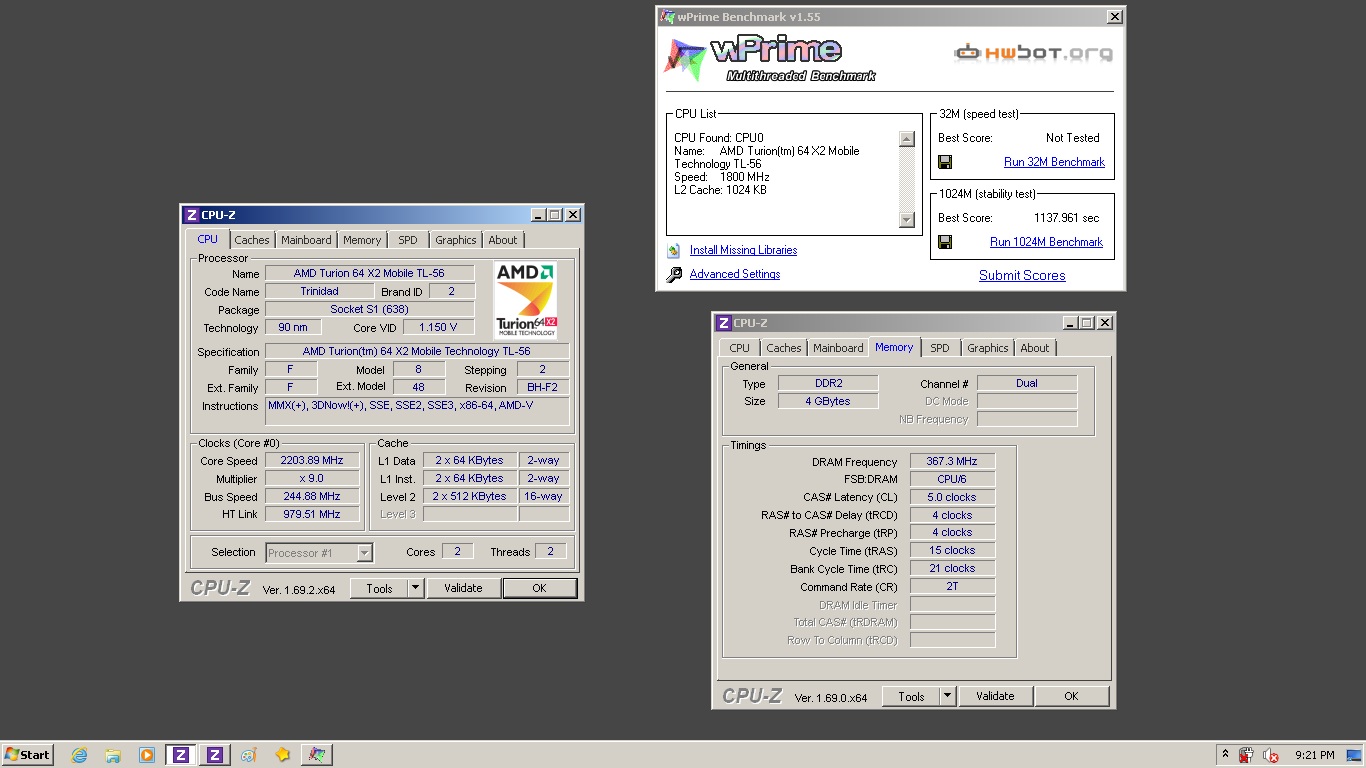The height and width of the screenshot is (768, 1366).
Task: Open the Processor #1 selection combo box
Action: pos(320,552)
